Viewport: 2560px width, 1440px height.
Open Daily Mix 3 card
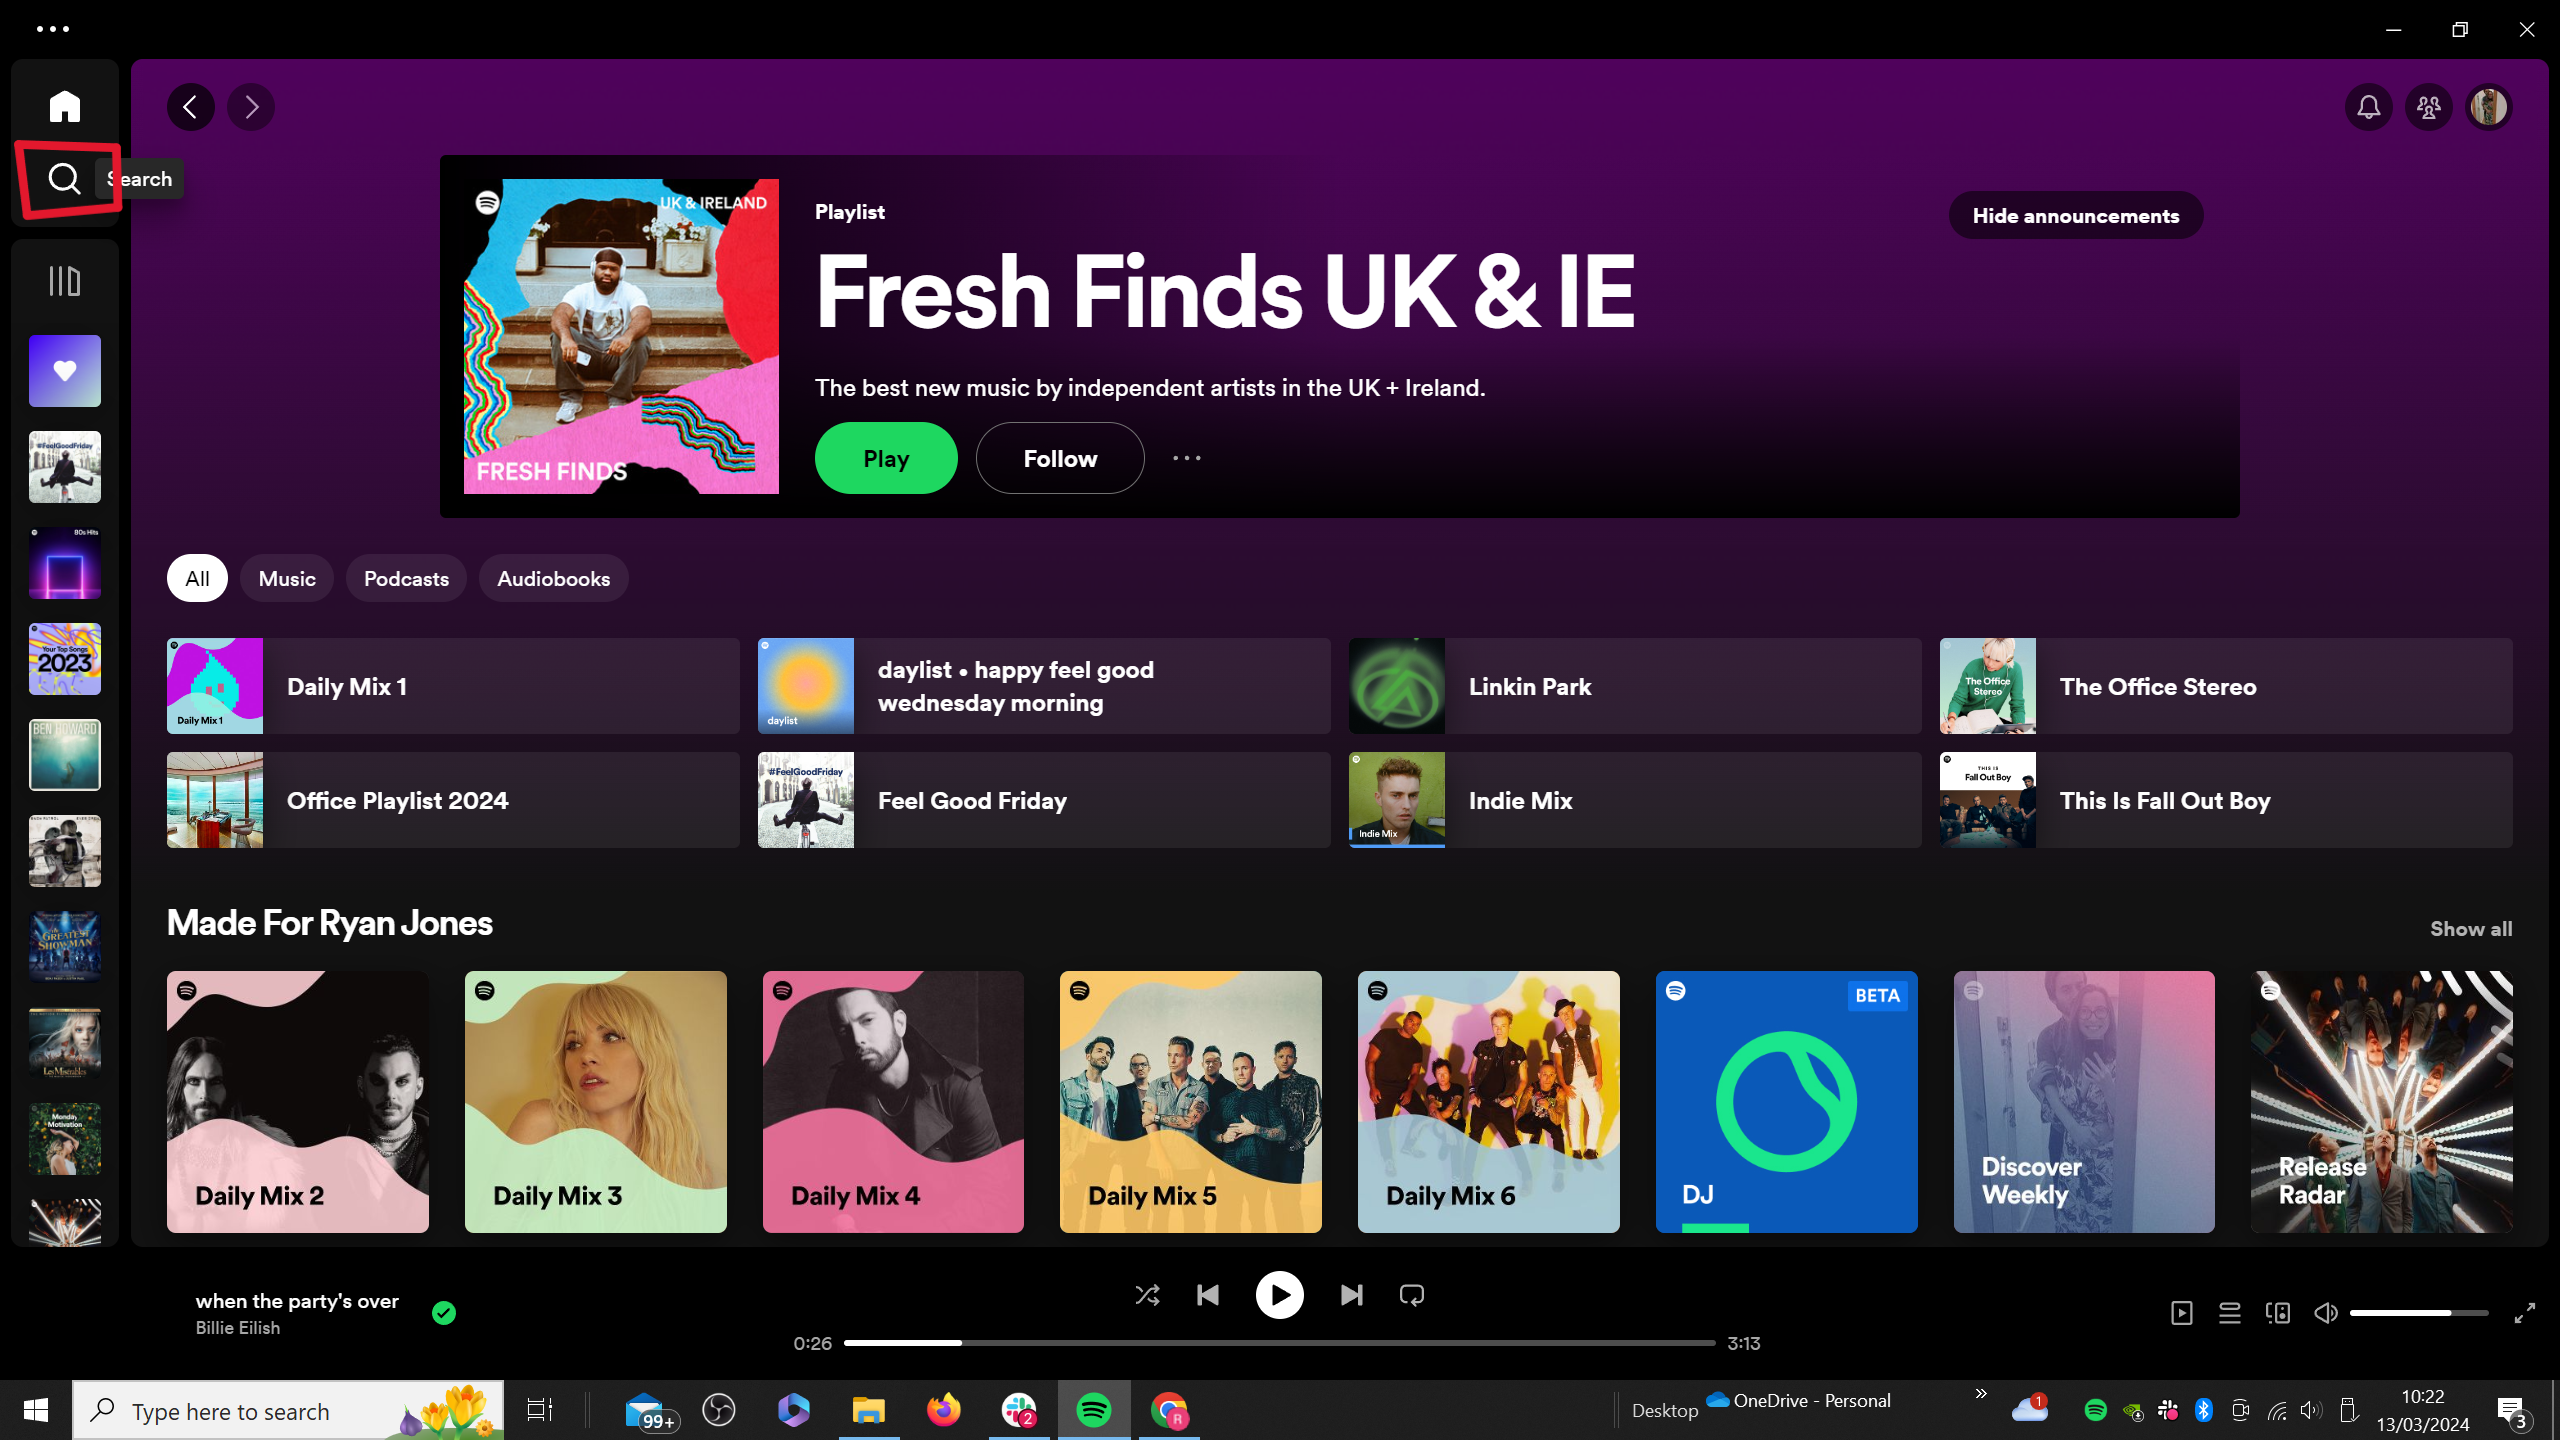click(596, 1102)
